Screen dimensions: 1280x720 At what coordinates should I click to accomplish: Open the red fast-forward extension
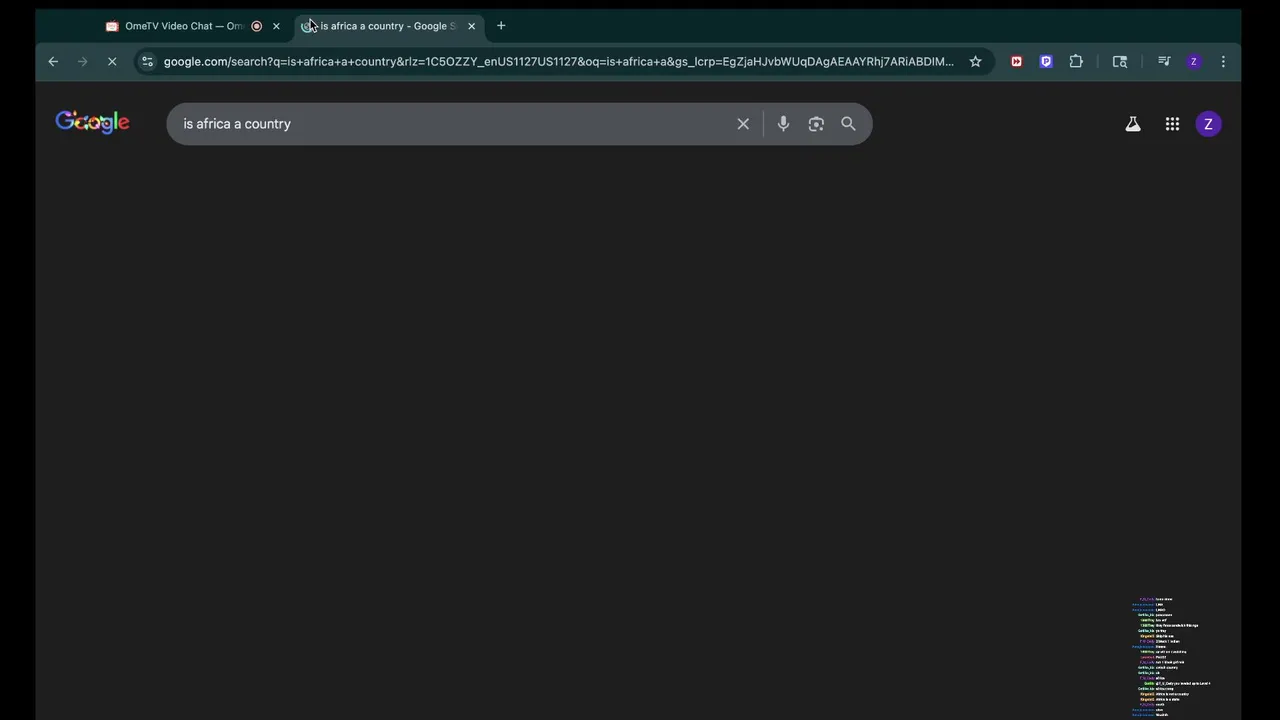(x=1016, y=62)
